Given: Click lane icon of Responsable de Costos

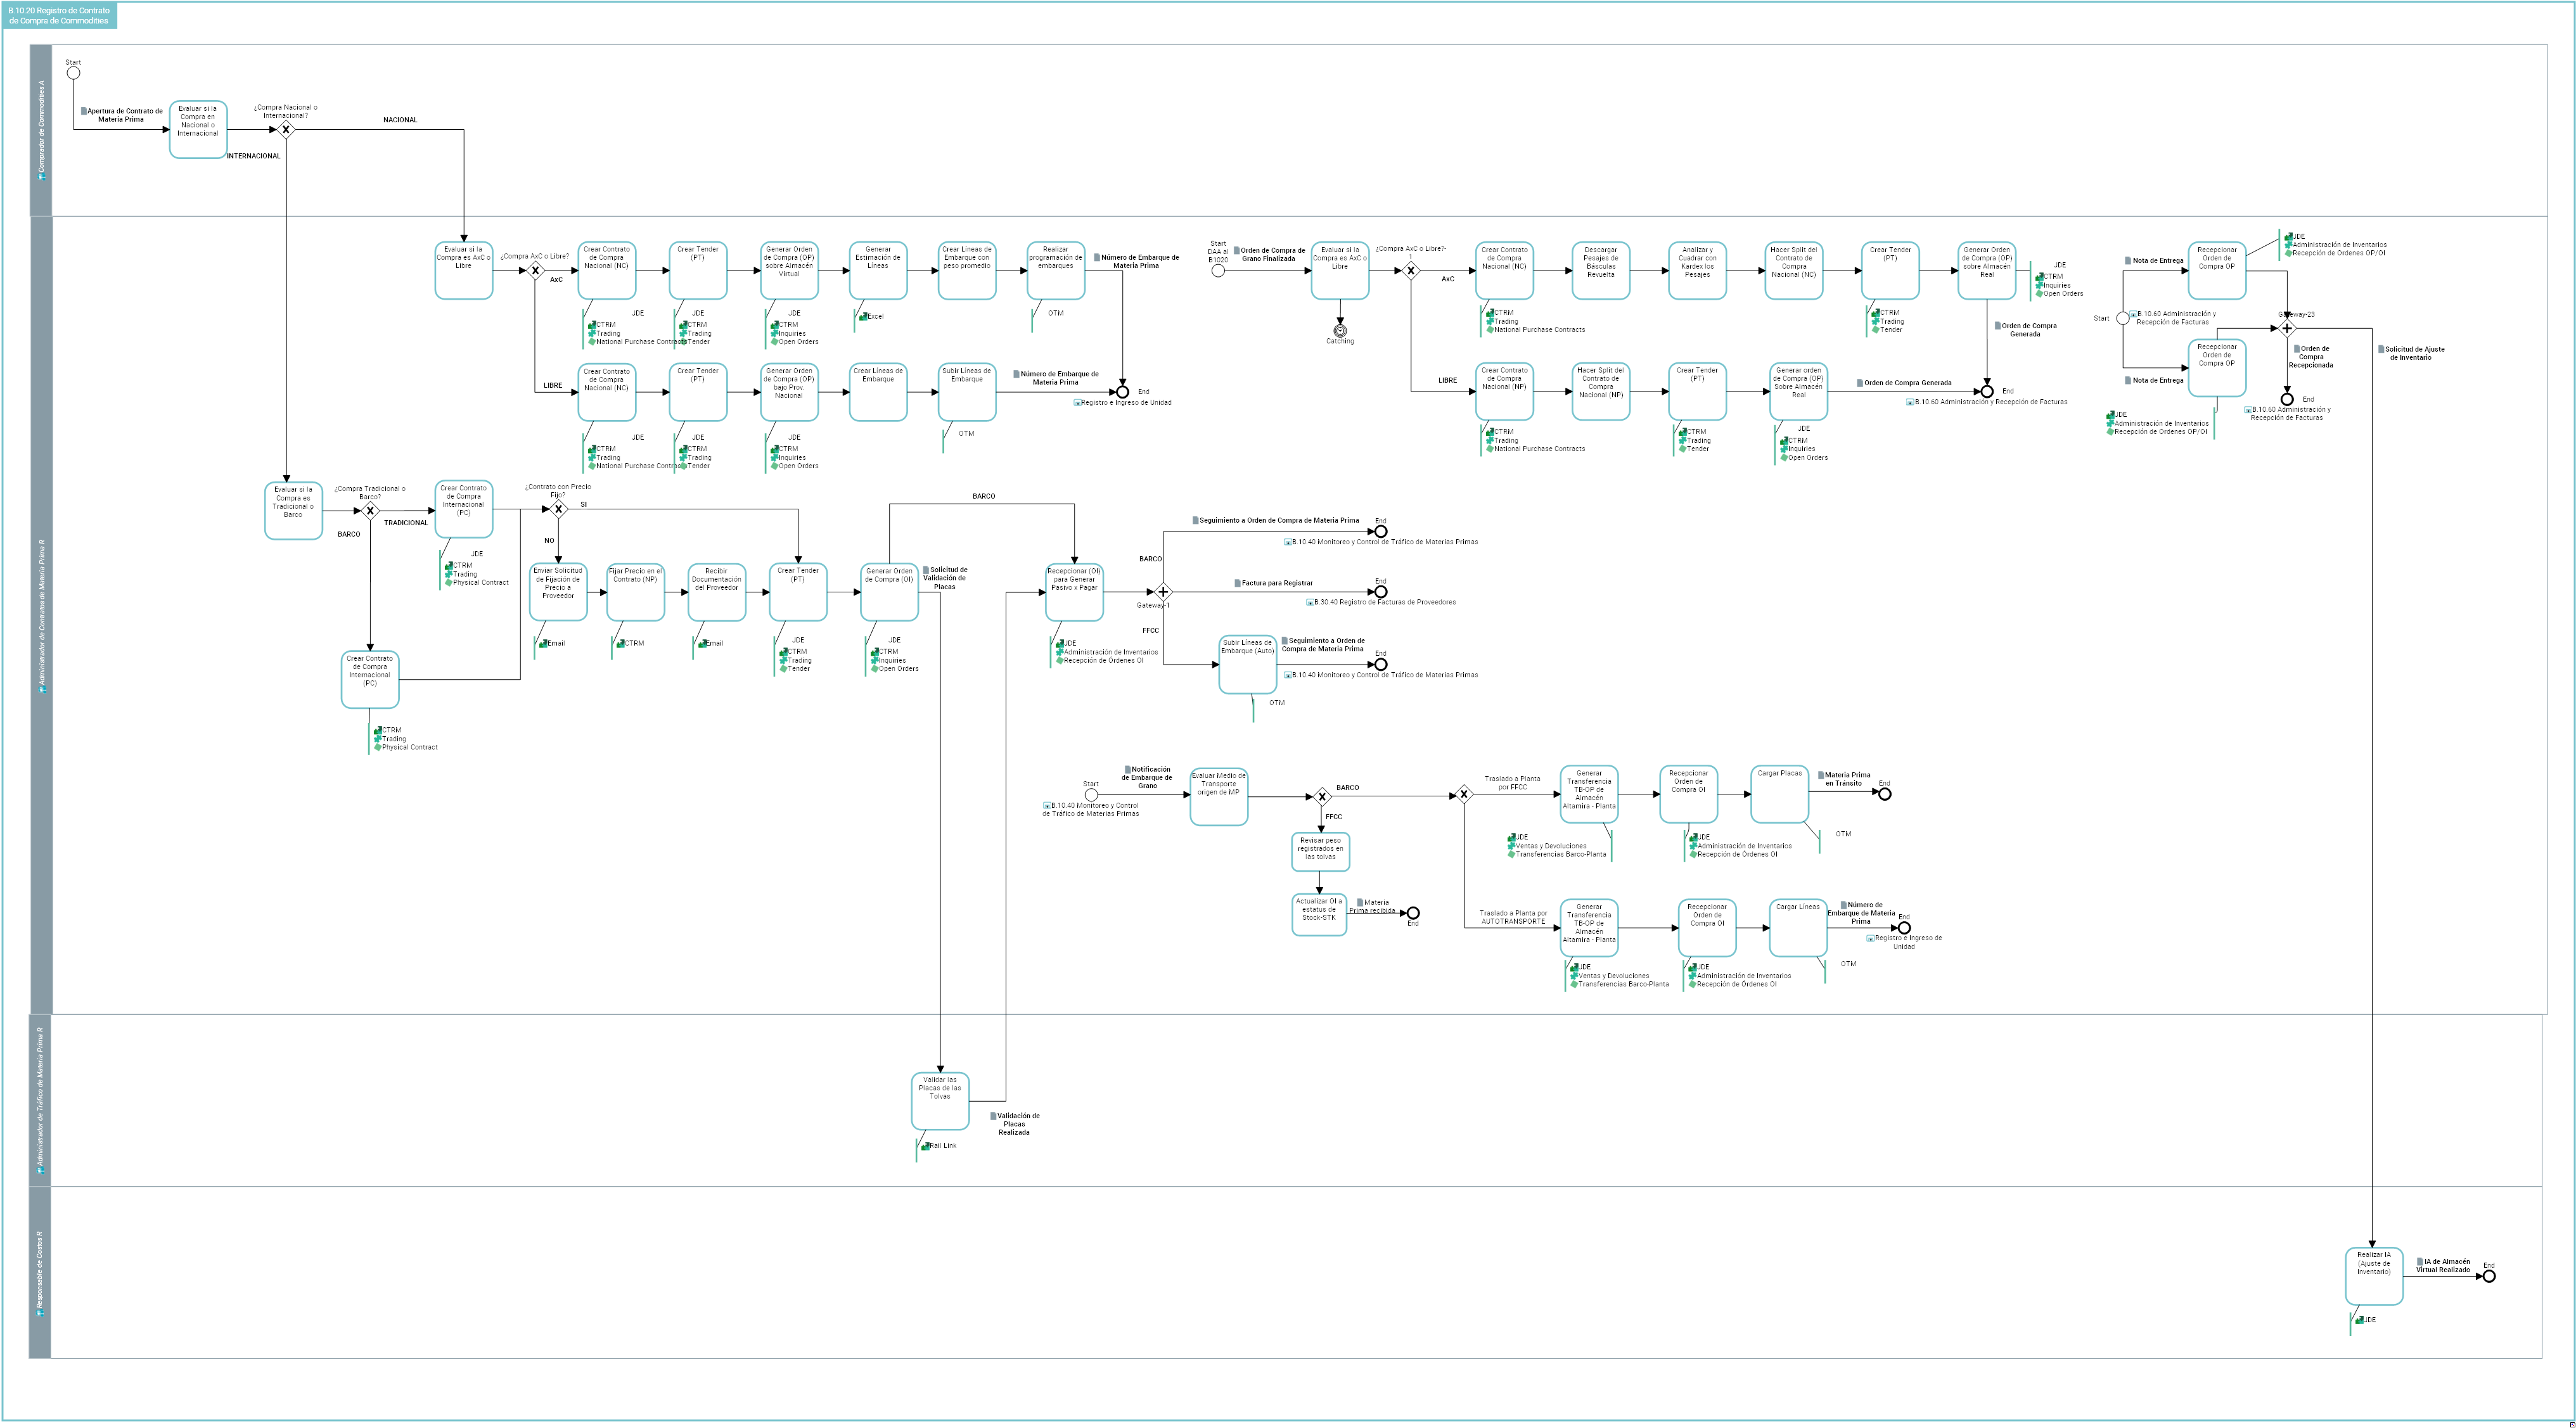Looking at the screenshot, I should [41, 1312].
